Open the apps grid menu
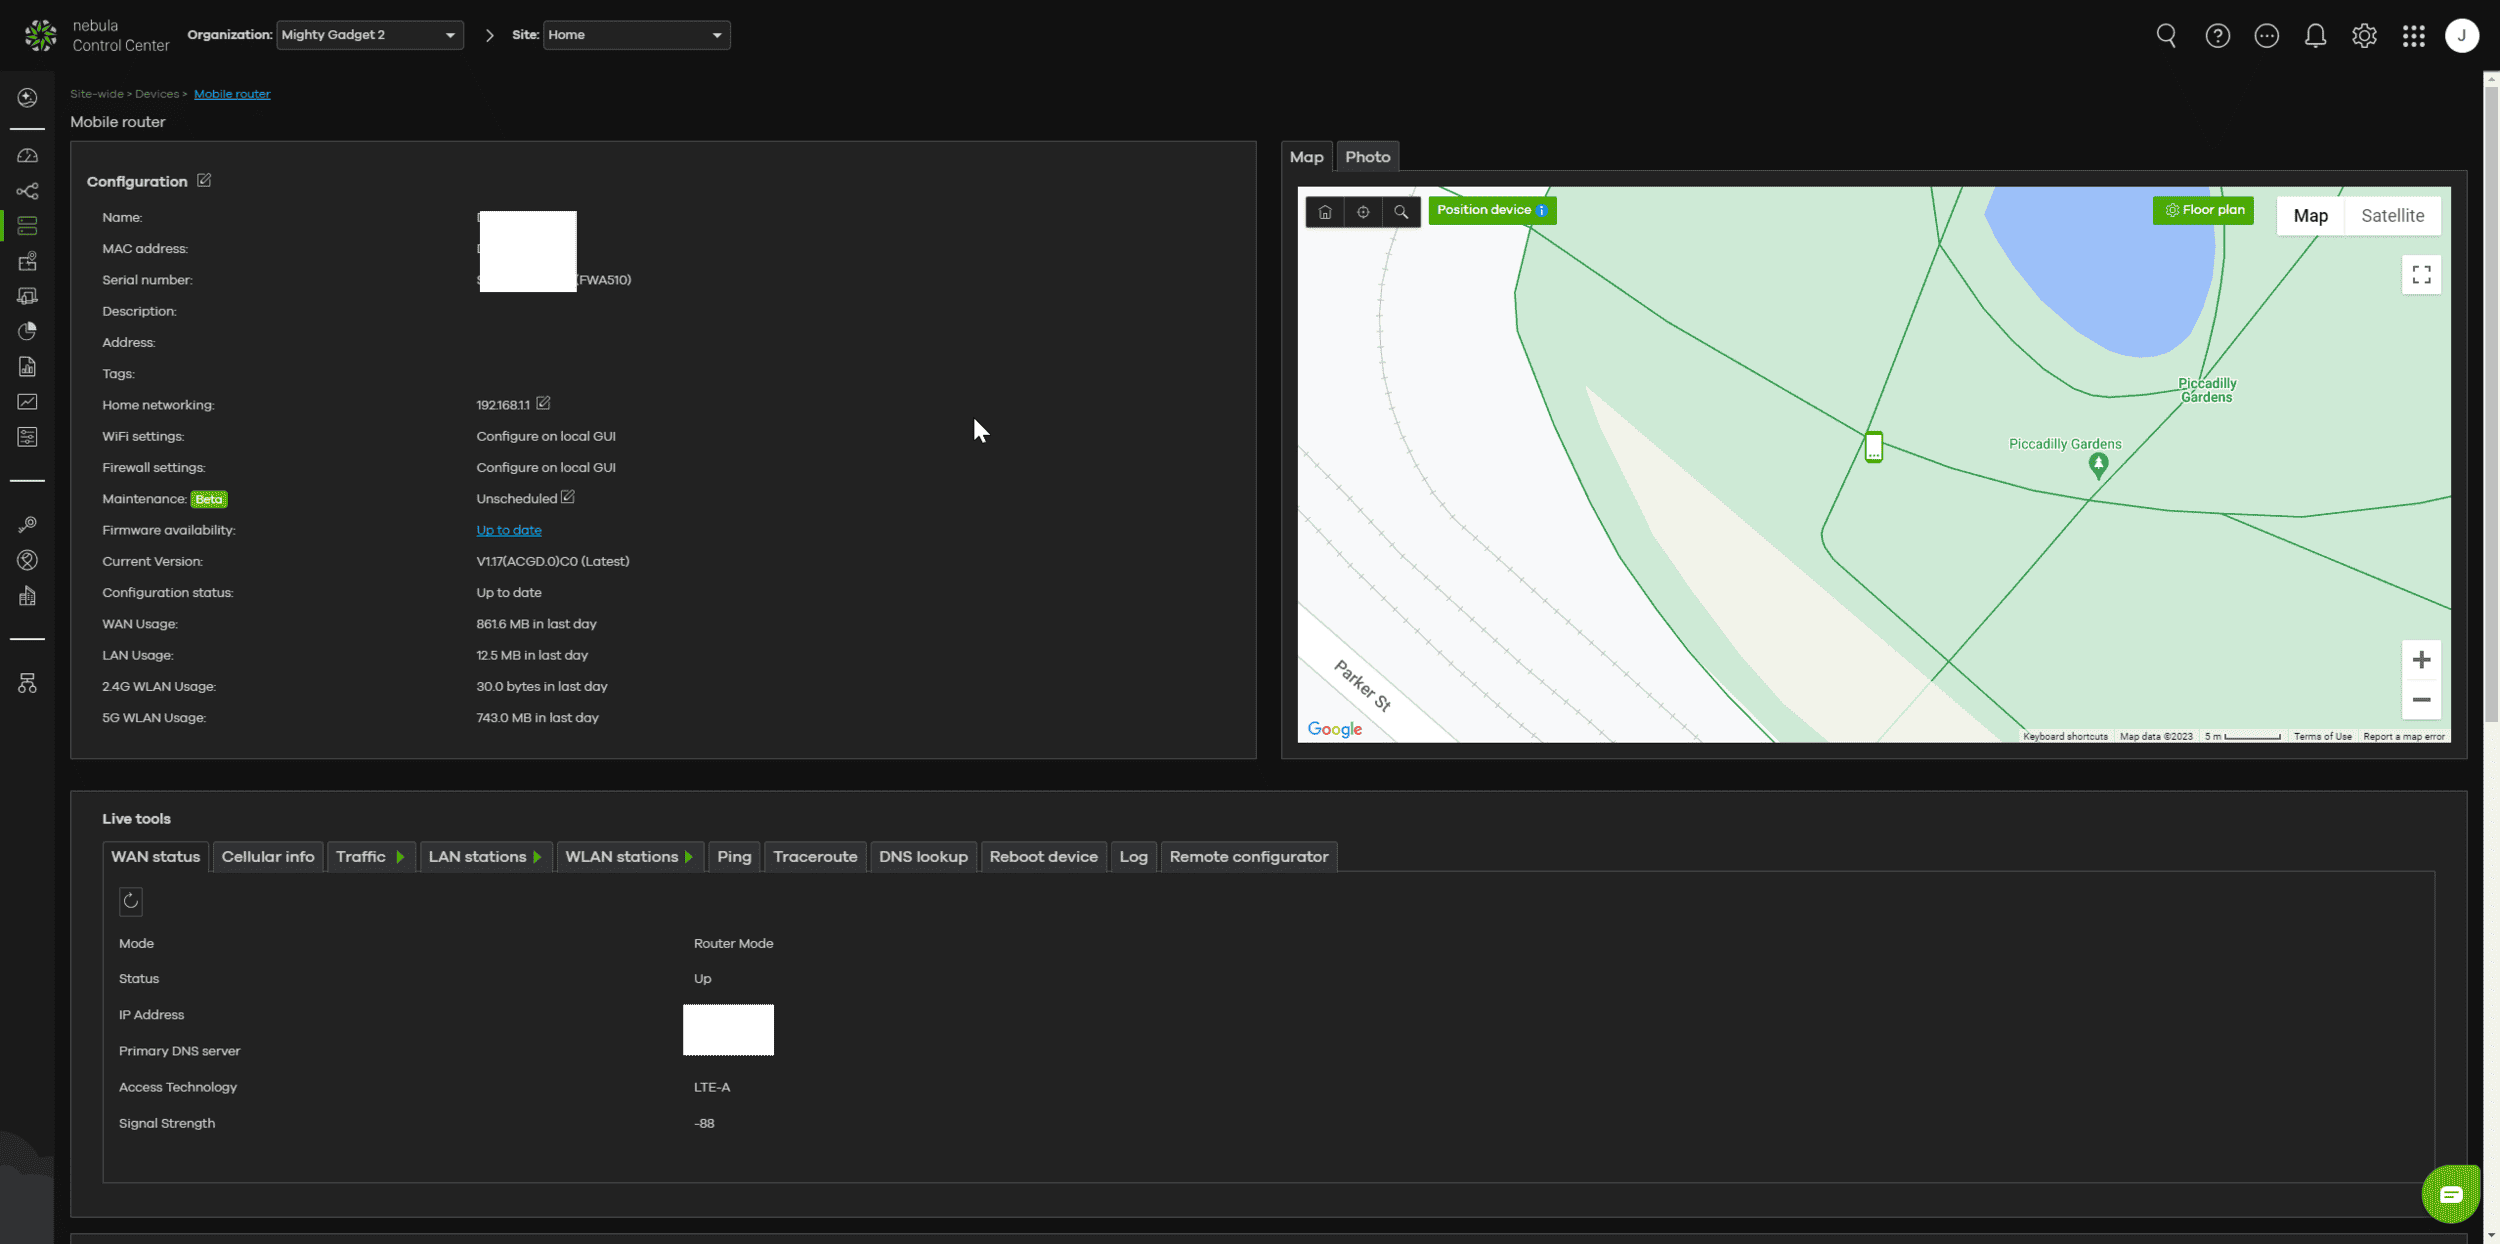The image size is (2500, 1244). pyautogui.click(x=2414, y=36)
